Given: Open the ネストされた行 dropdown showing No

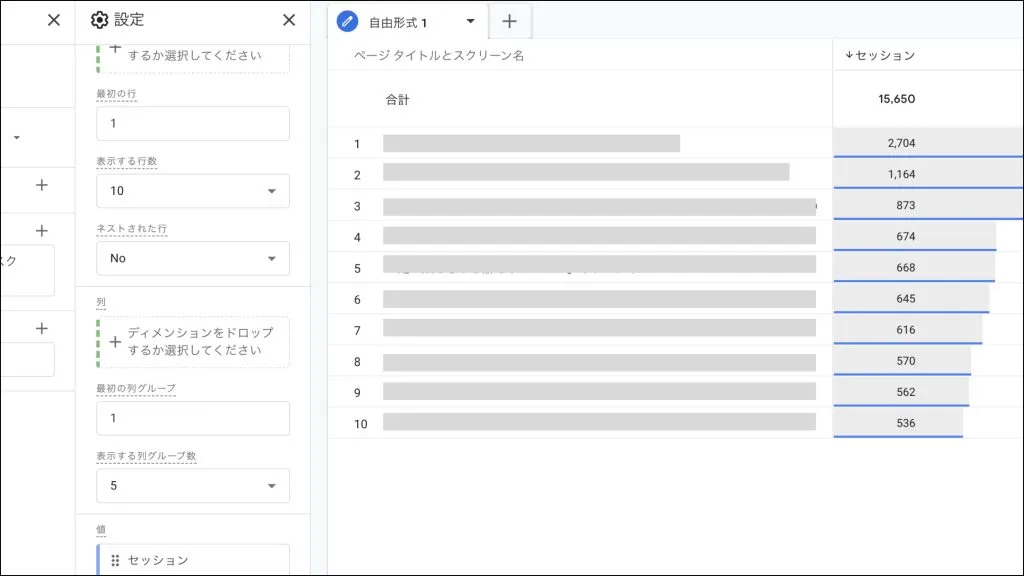Looking at the screenshot, I should 193,258.
